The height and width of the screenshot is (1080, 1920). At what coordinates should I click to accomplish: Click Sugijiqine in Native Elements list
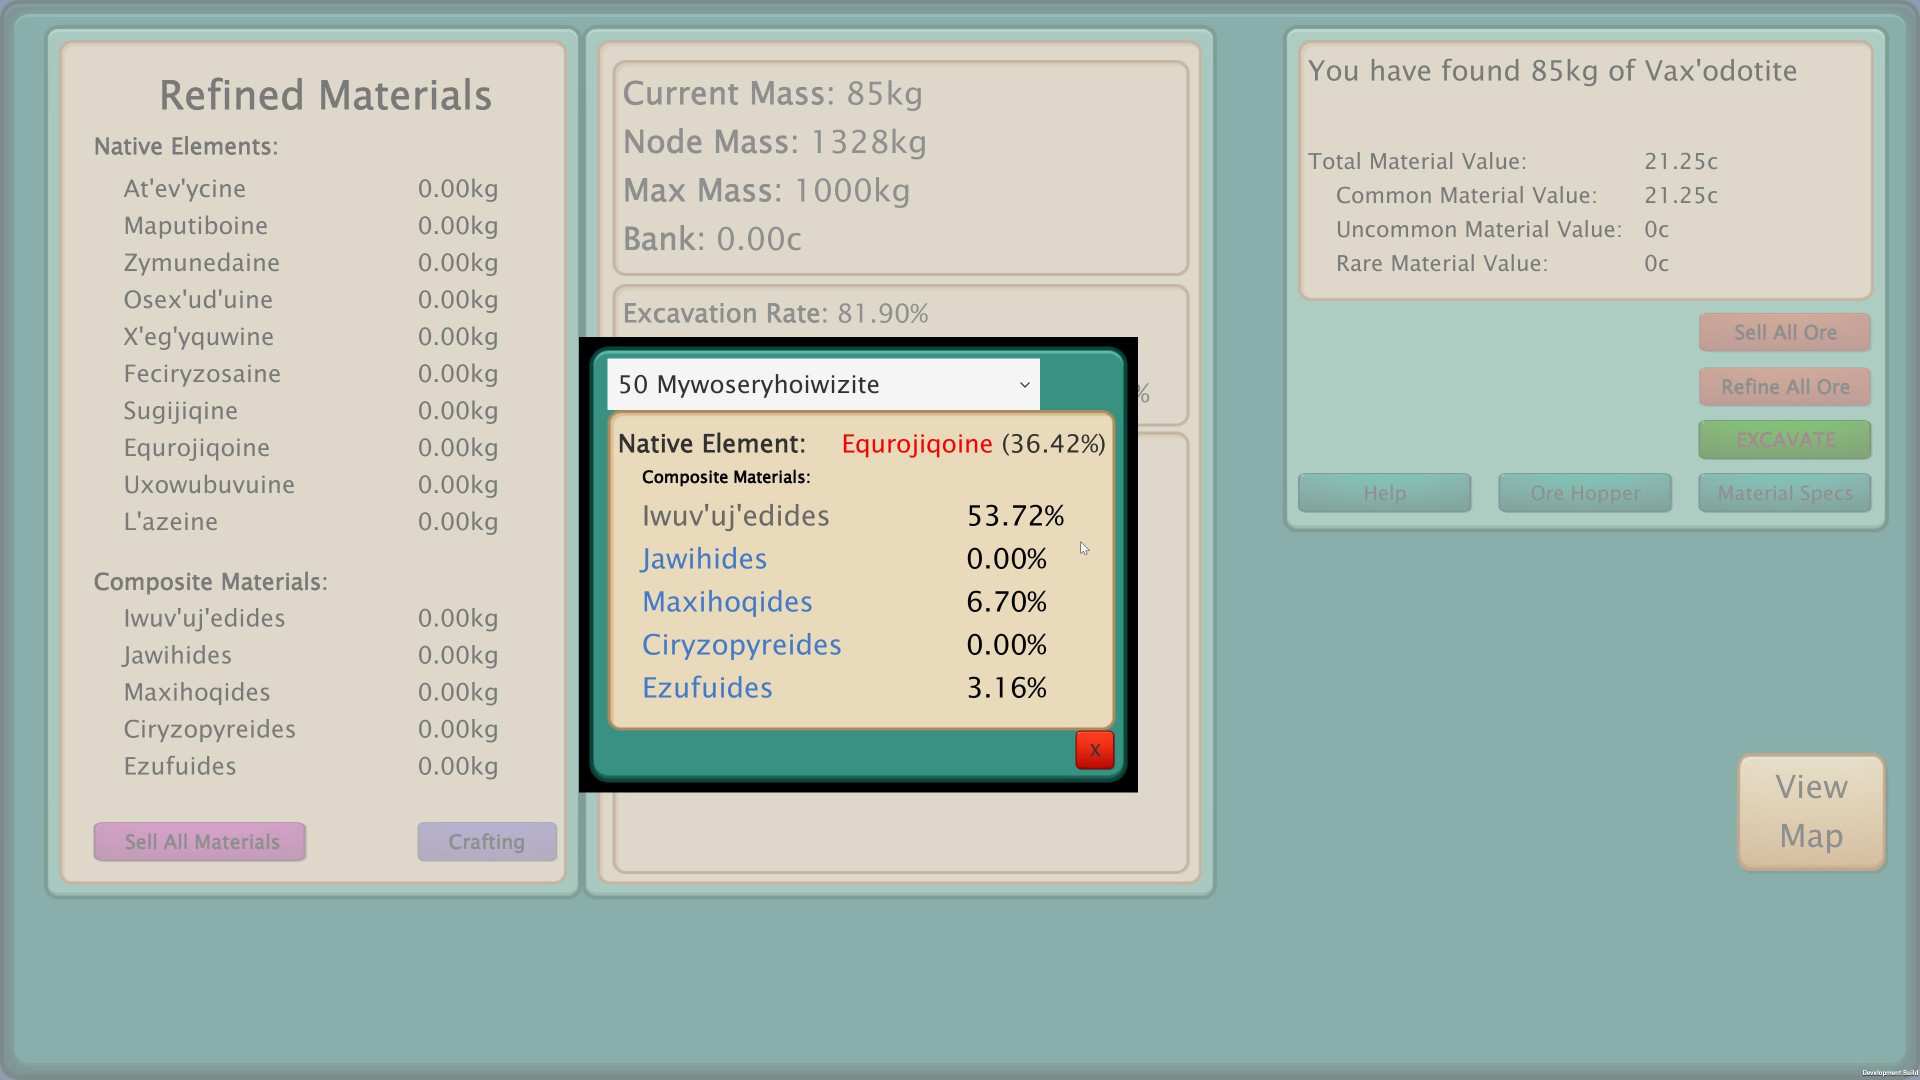(x=180, y=411)
